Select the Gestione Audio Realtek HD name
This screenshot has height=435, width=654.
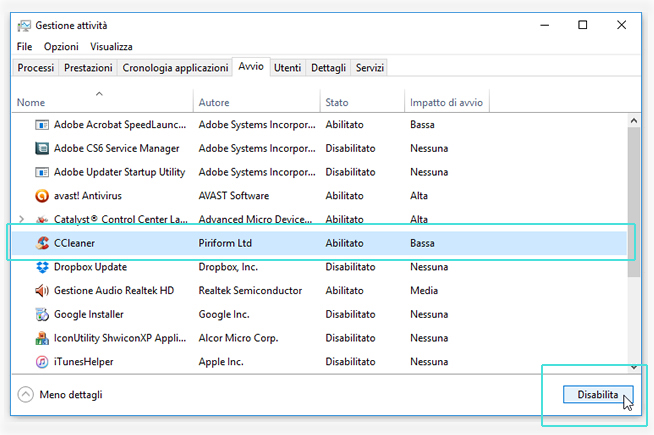point(114,291)
